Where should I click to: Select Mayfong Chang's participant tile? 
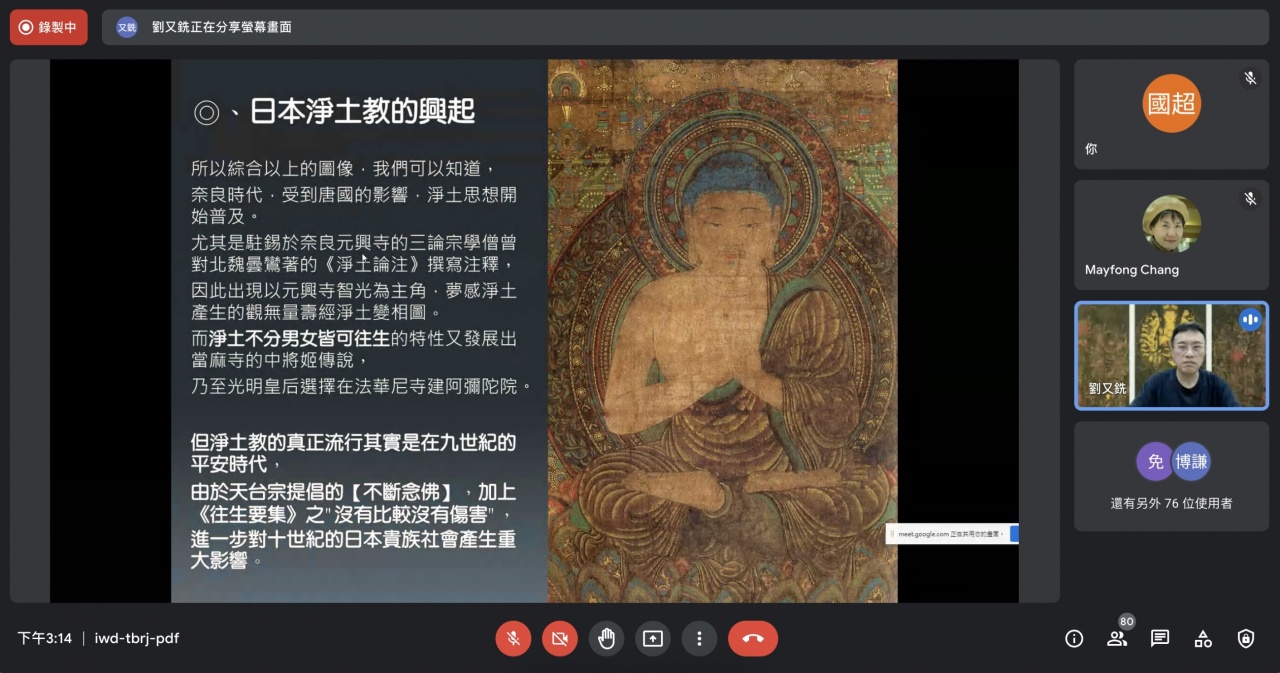pos(1170,234)
